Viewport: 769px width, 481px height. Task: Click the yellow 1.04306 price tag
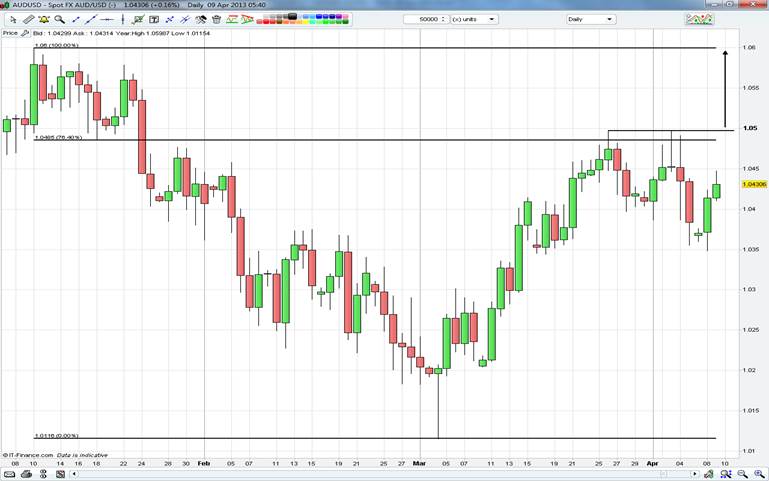754,184
